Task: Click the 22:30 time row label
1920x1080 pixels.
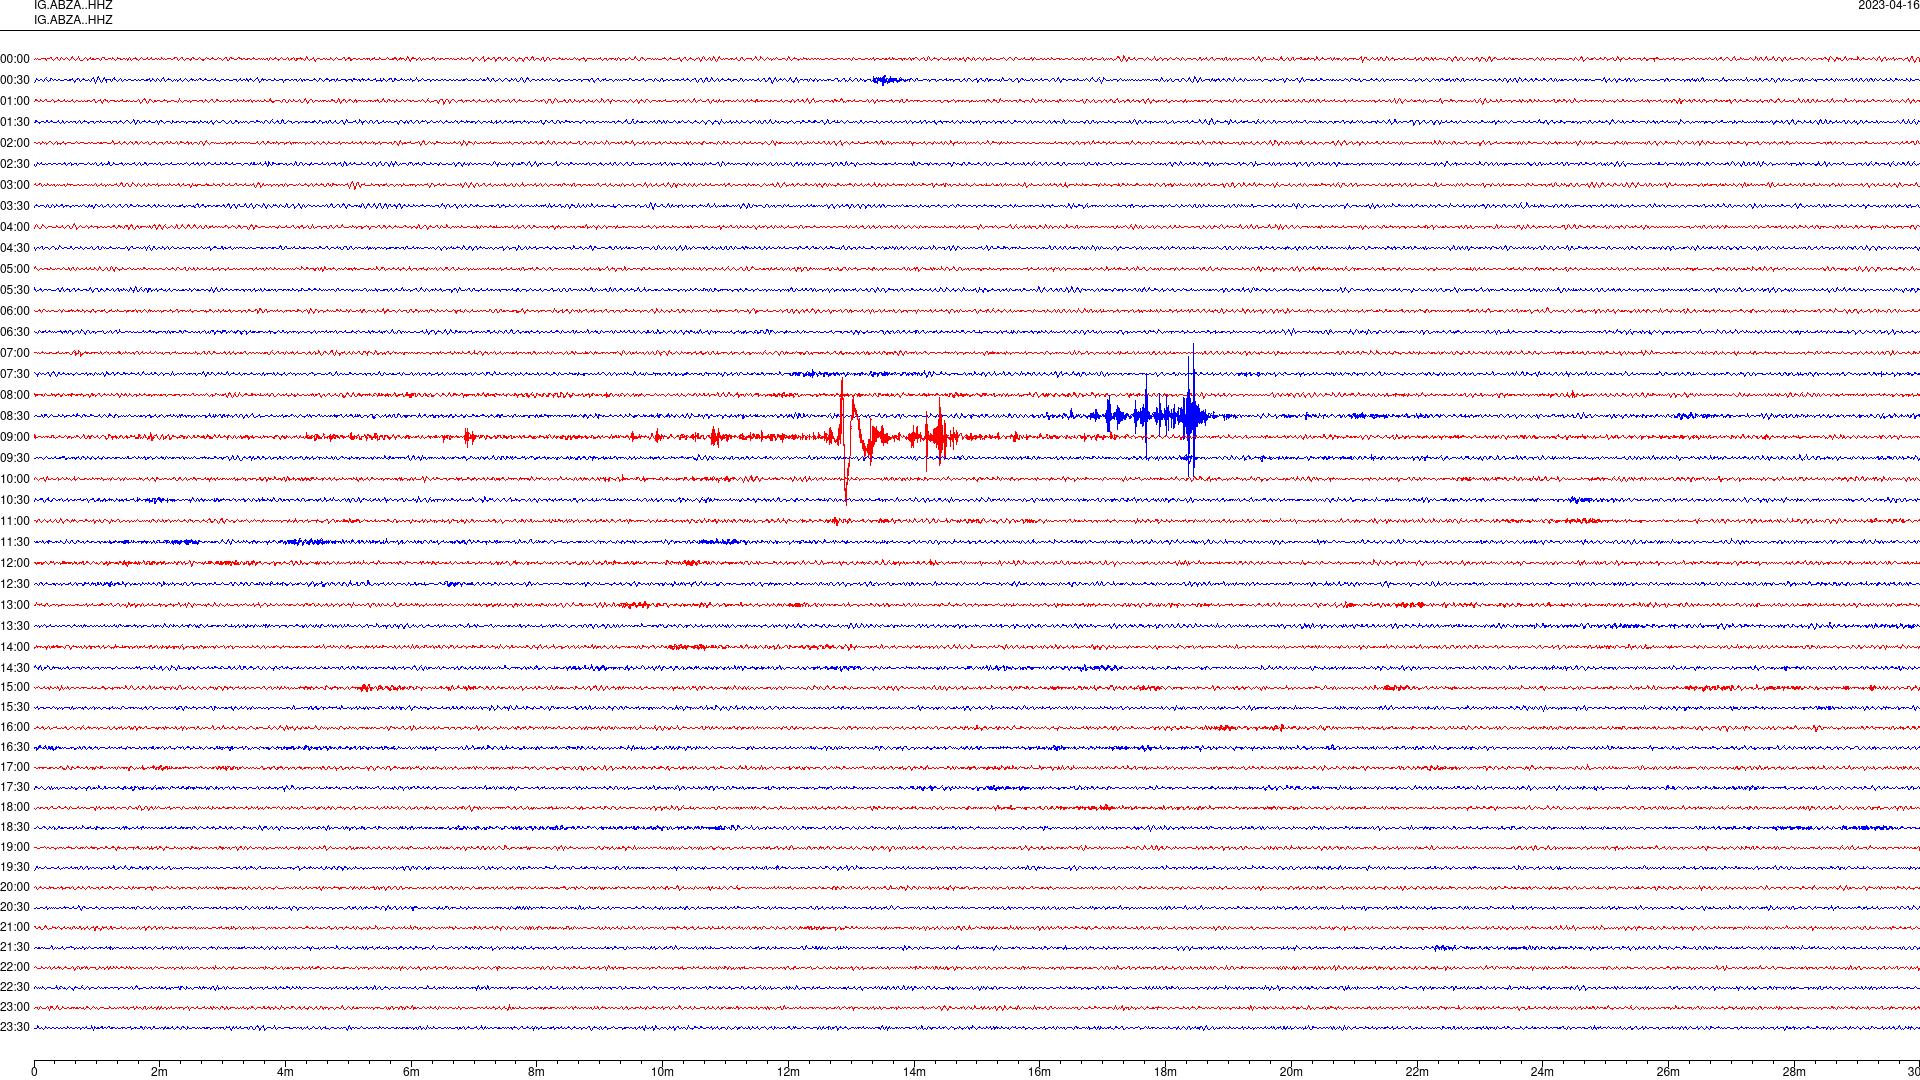Action: click(15, 987)
